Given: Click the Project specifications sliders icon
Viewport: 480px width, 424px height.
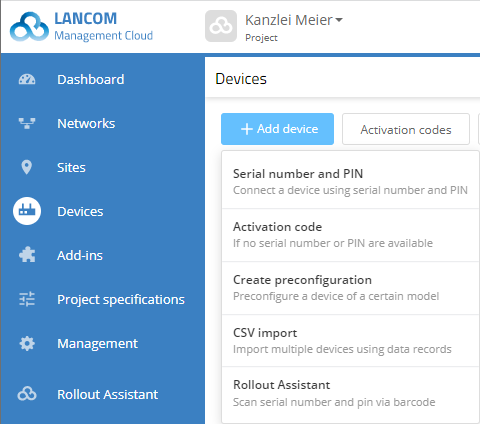Looking at the screenshot, I should 27,299.
